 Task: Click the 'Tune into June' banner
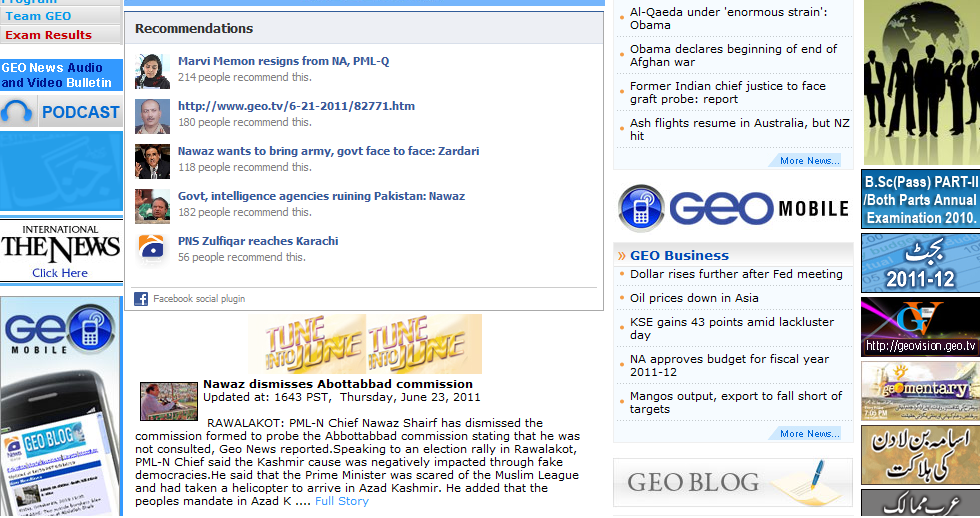365,344
